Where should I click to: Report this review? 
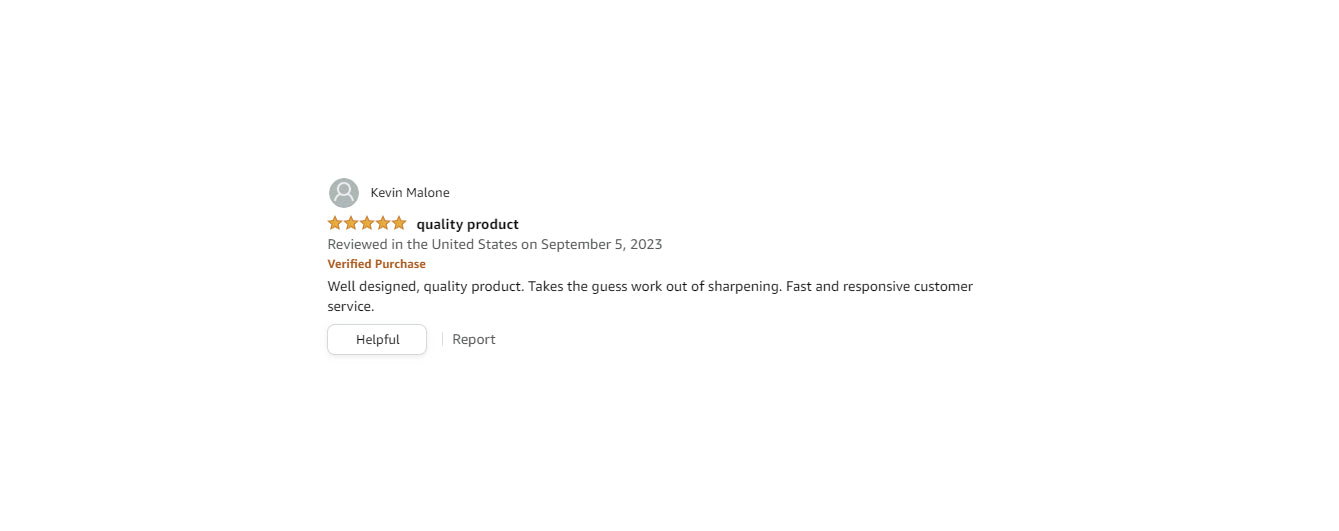(x=473, y=340)
